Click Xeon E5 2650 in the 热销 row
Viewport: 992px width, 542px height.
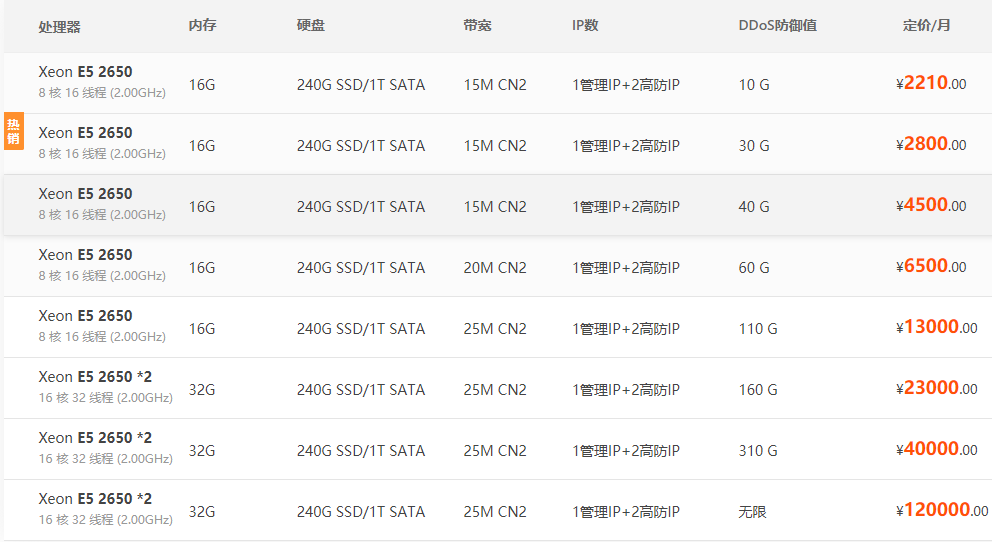tap(85, 133)
